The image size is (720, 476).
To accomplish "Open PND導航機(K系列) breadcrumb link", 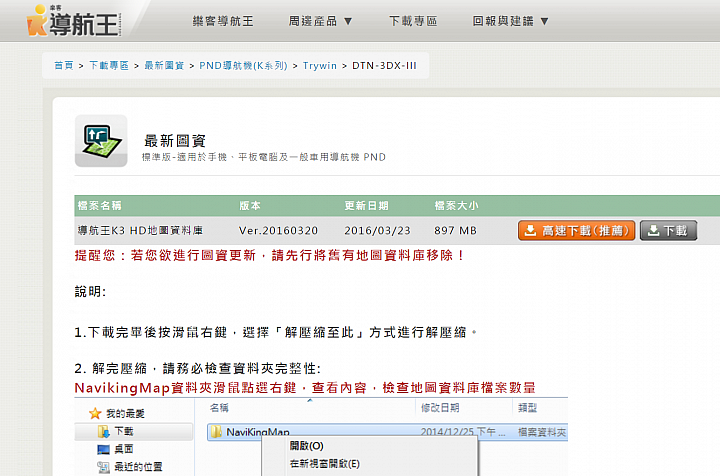I will coord(243,66).
